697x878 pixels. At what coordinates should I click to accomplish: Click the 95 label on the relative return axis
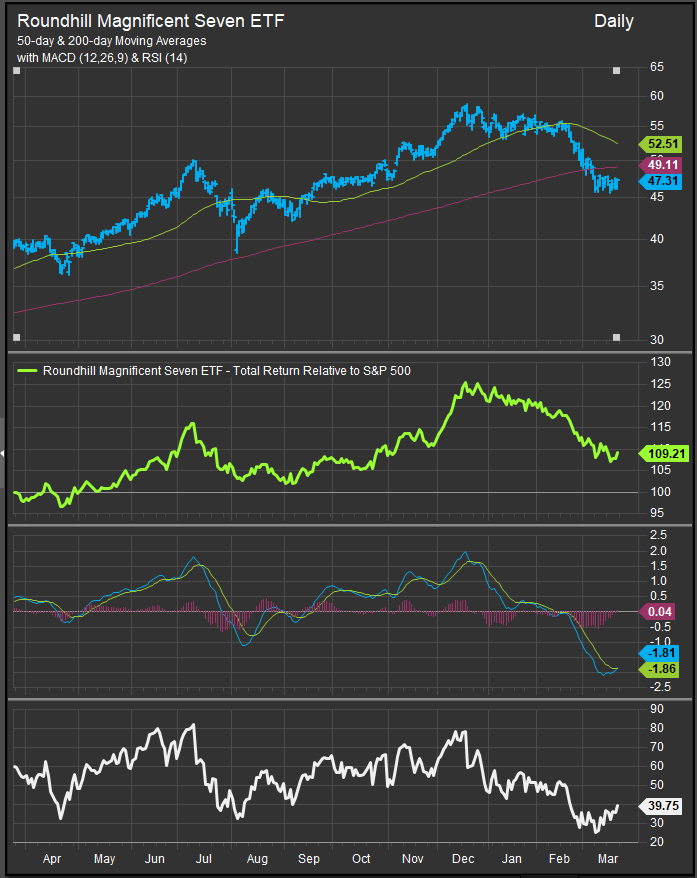pos(657,513)
